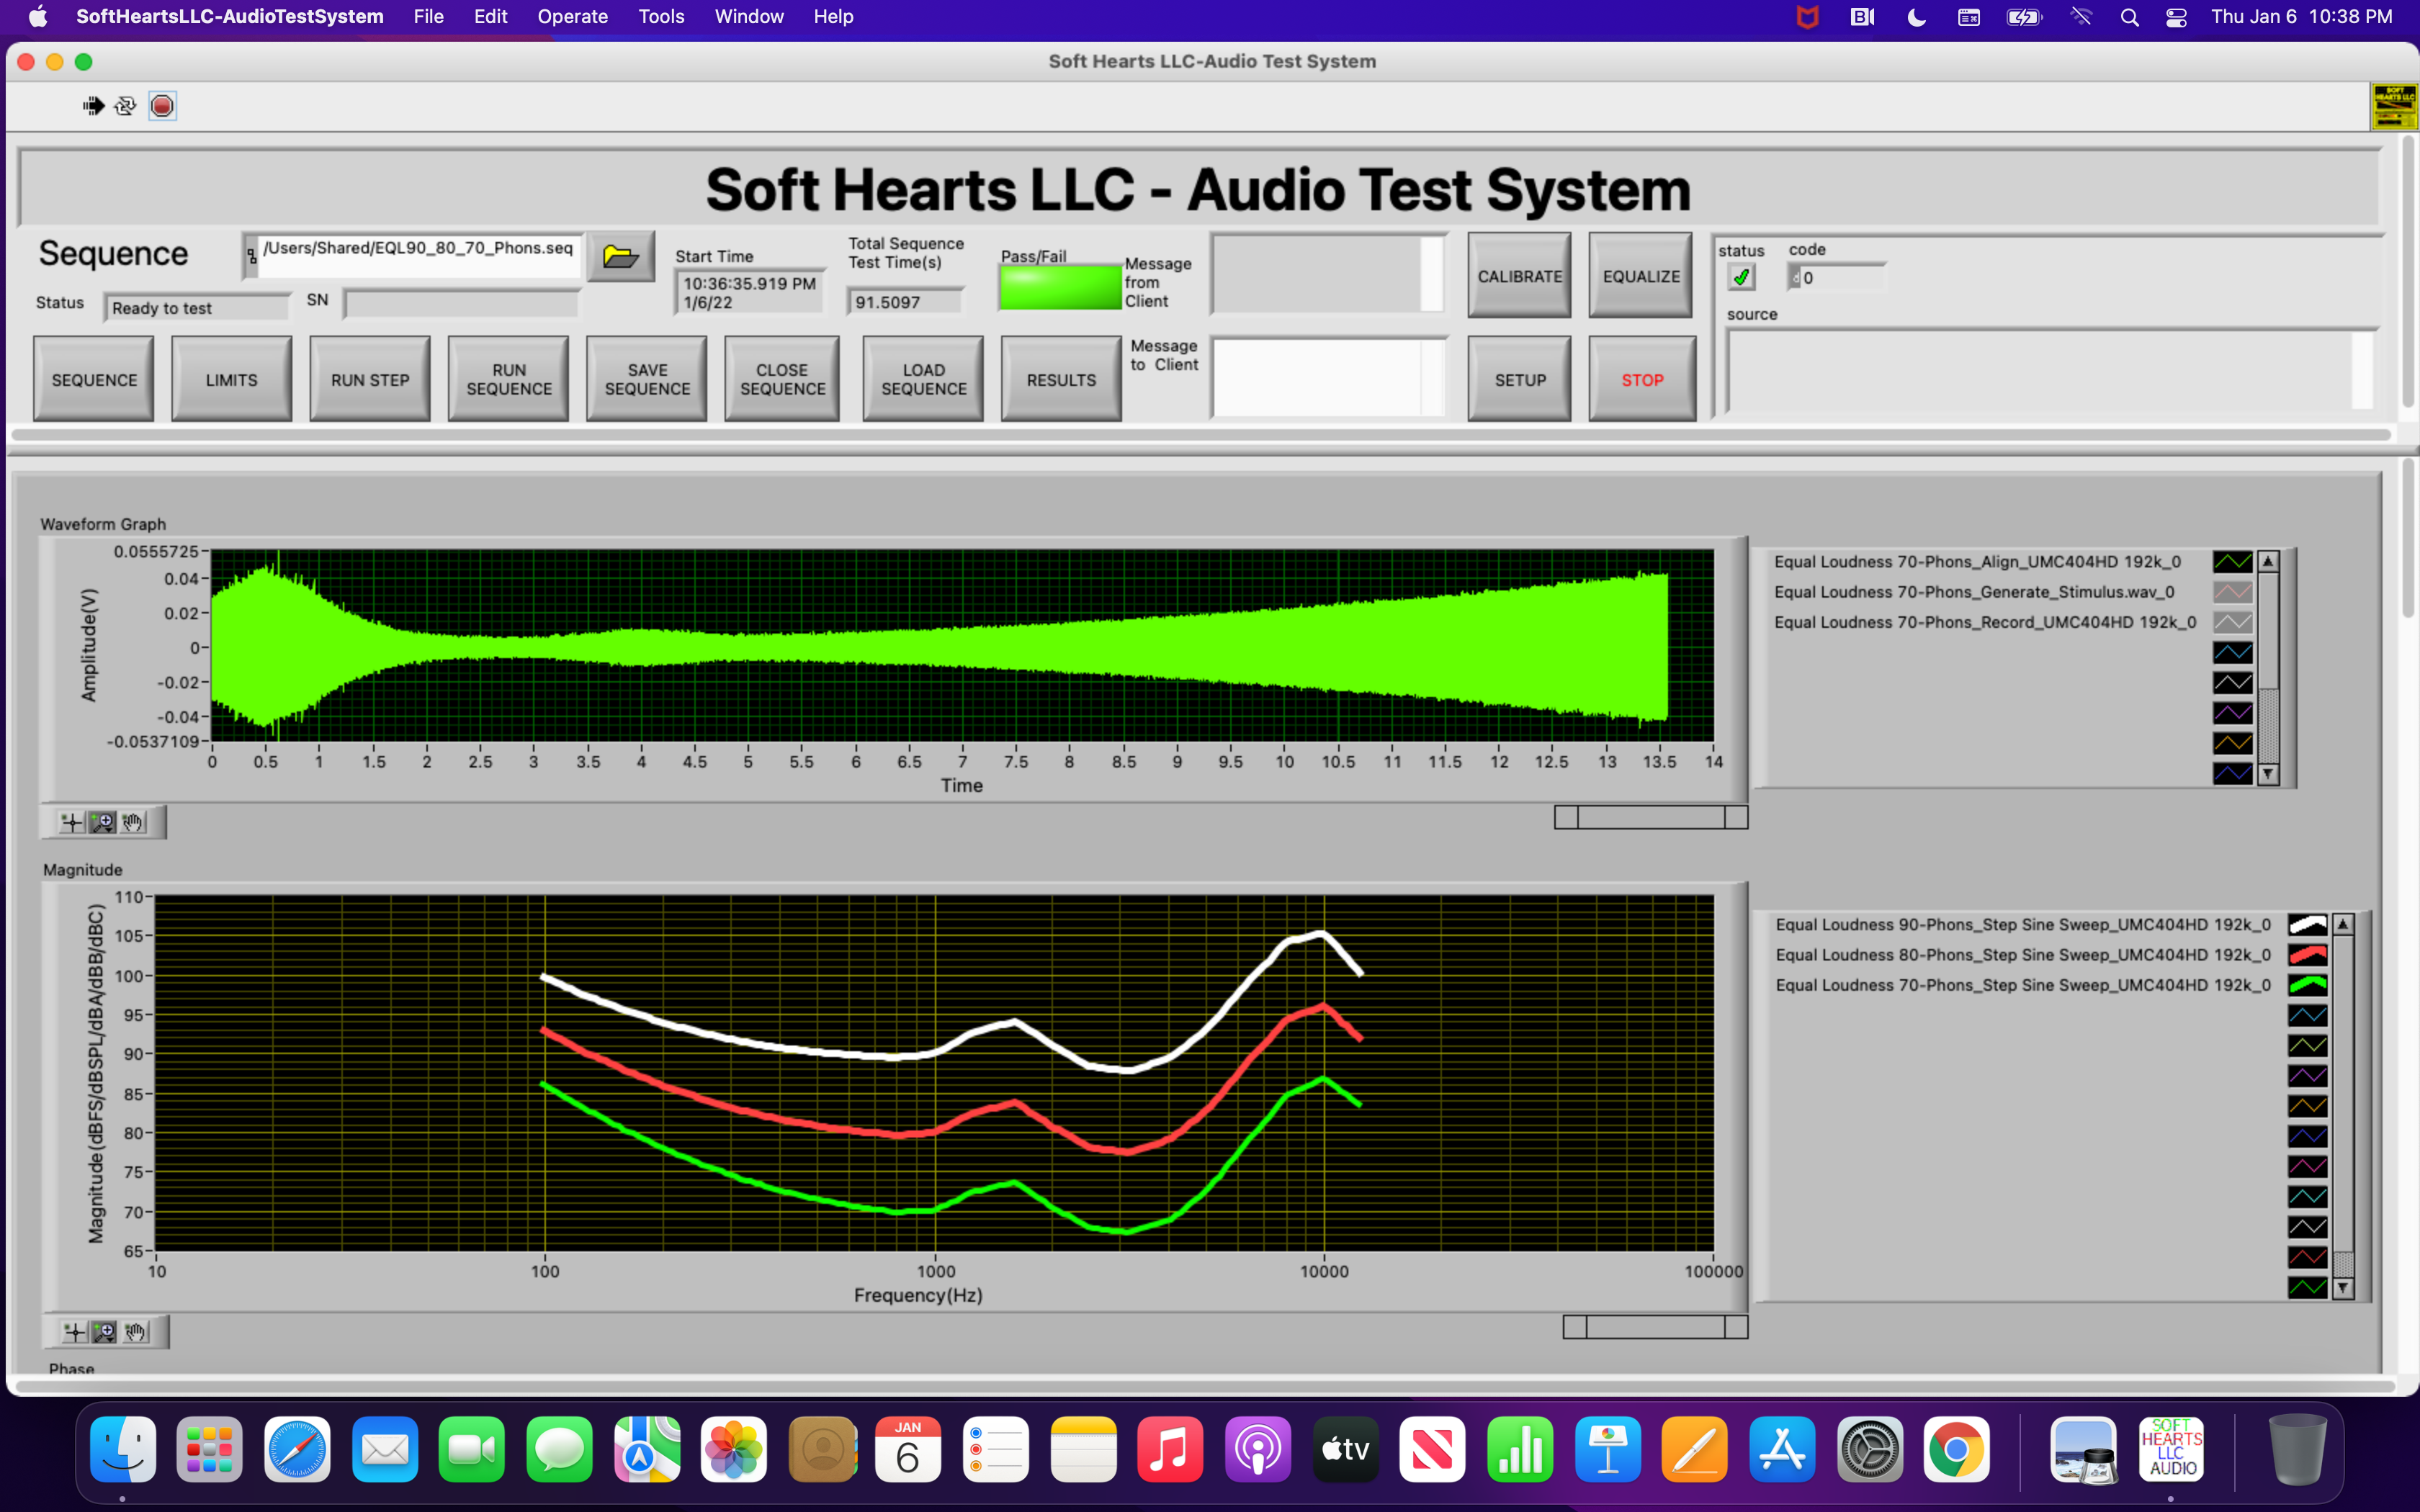Select hand pan tool under Waveform Graph

click(133, 822)
